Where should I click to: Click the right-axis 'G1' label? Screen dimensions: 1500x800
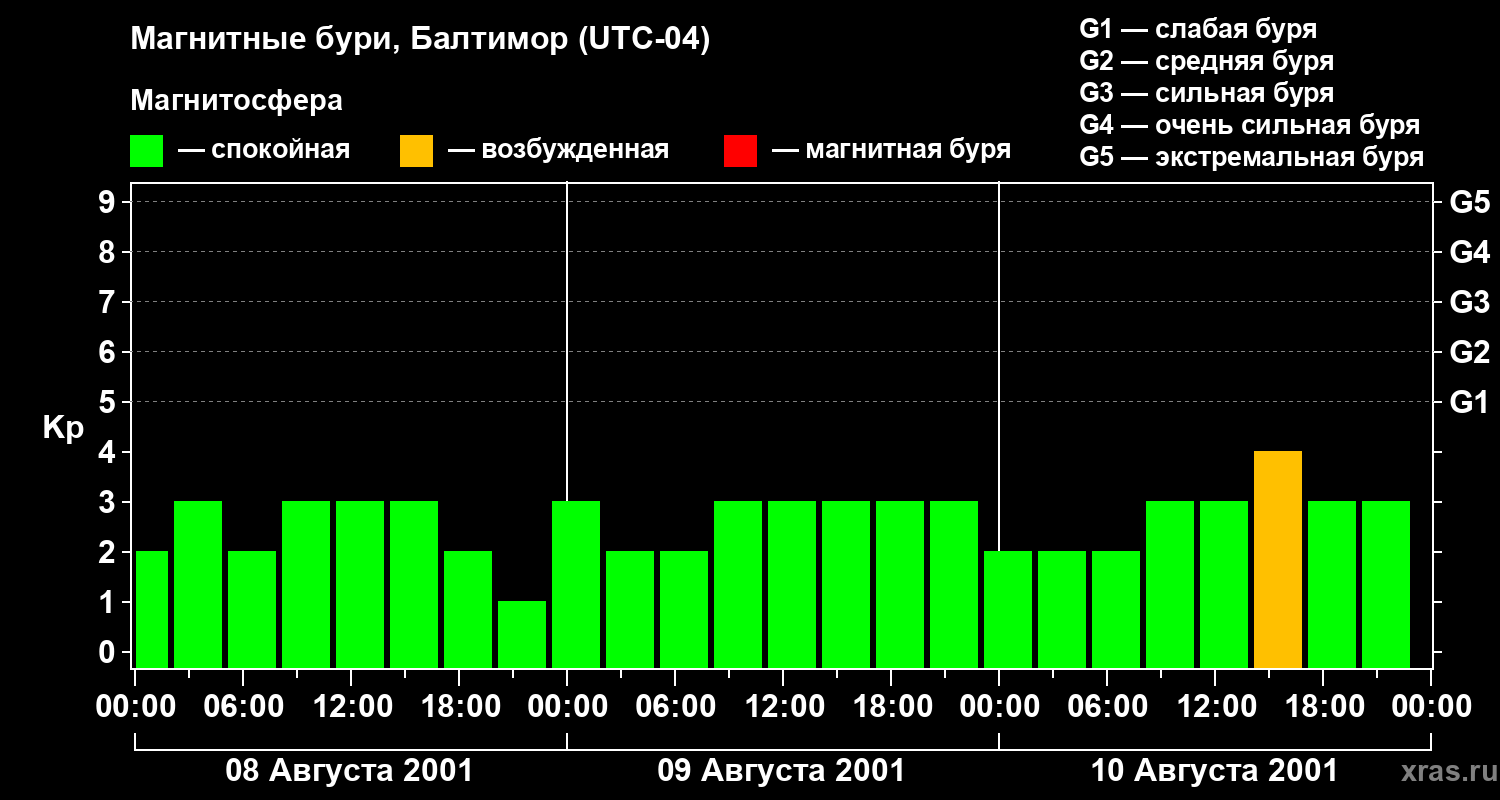(x=1469, y=402)
